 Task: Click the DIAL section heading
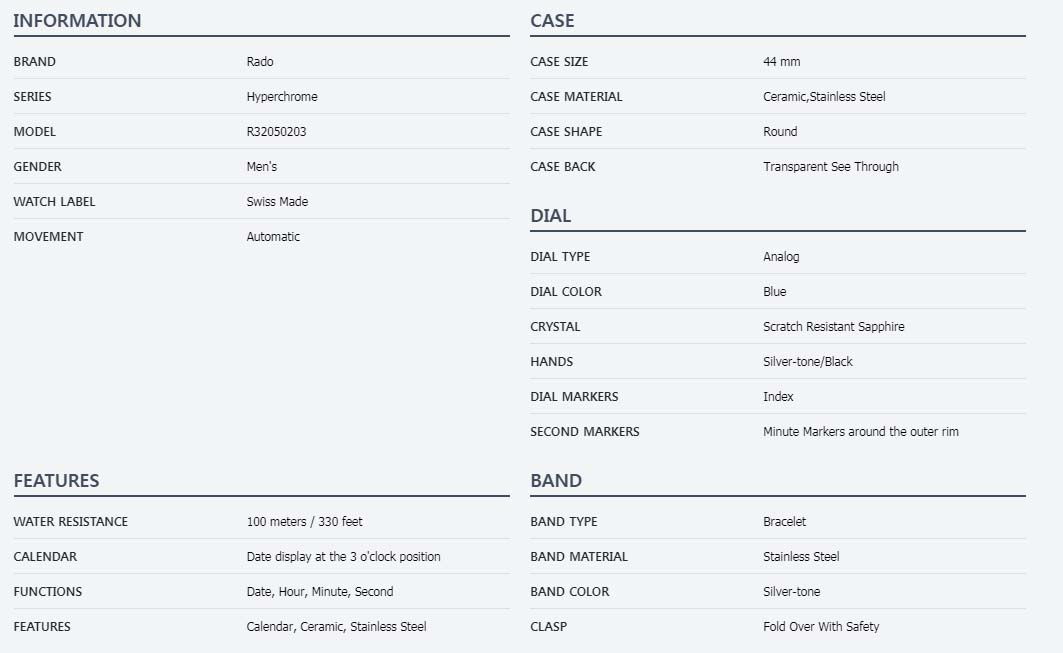click(x=550, y=216)
